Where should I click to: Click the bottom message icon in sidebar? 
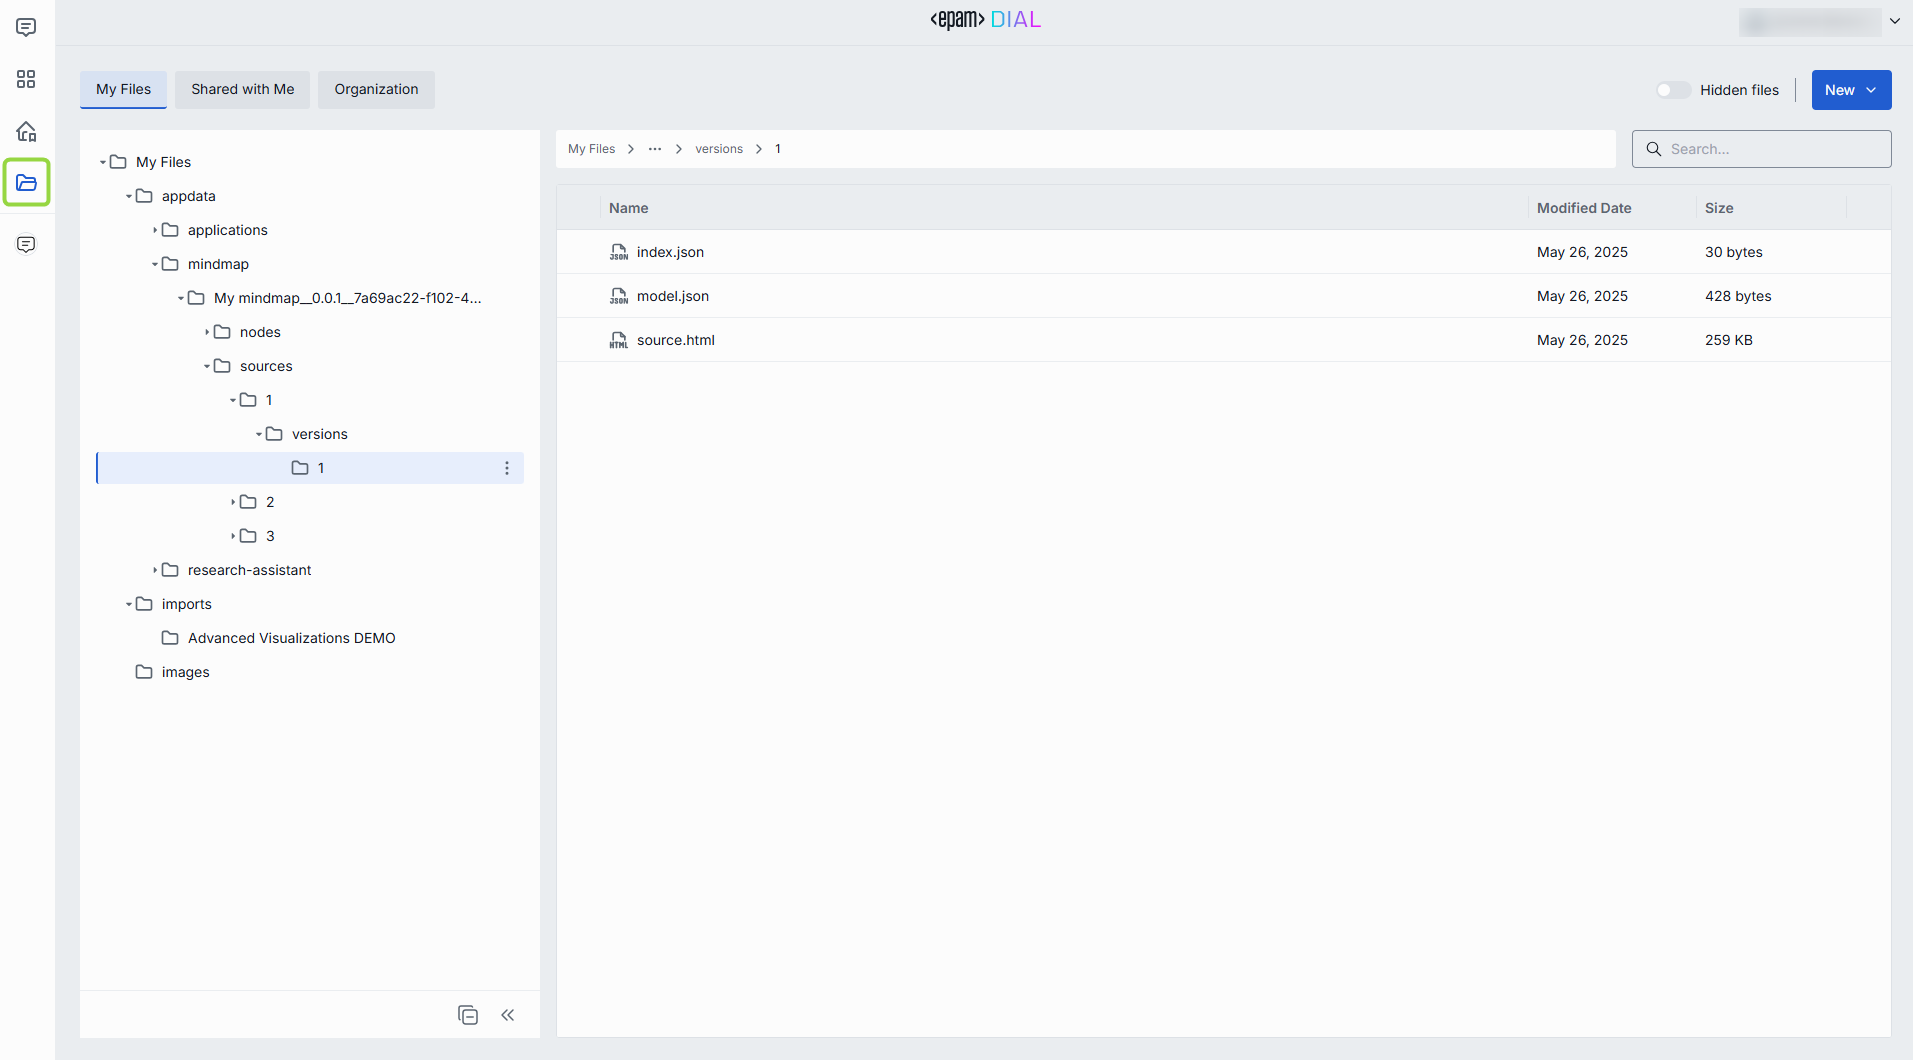(x=26, y=245)
